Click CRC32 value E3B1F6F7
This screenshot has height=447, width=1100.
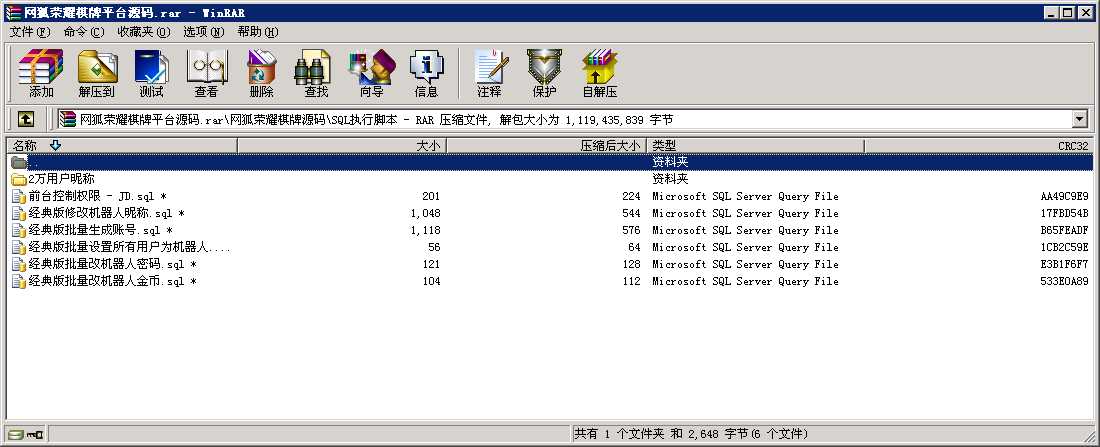1064,264
